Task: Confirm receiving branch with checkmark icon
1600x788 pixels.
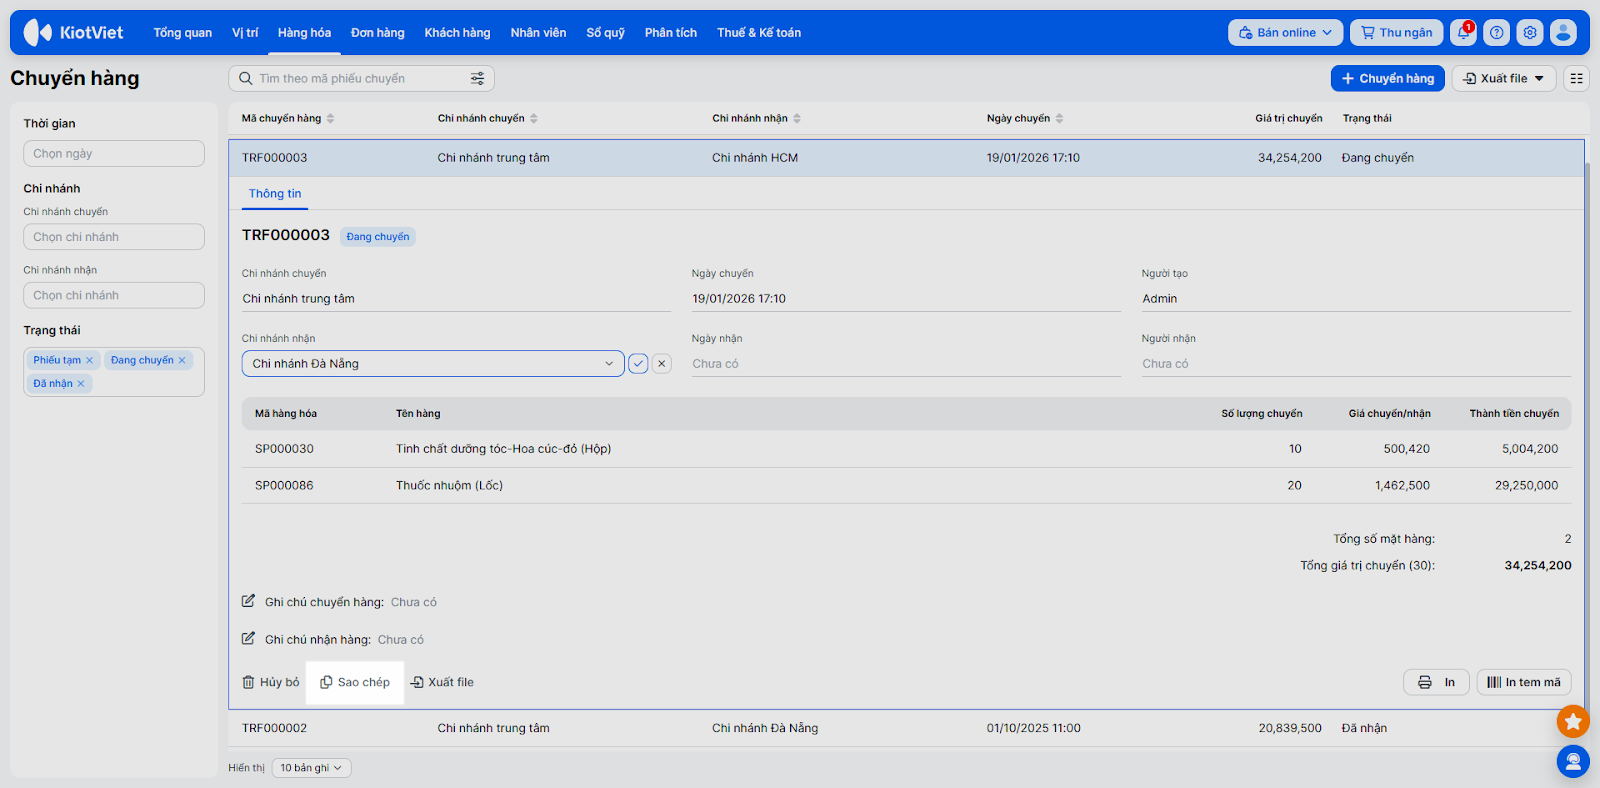Action: coord(638,364)
